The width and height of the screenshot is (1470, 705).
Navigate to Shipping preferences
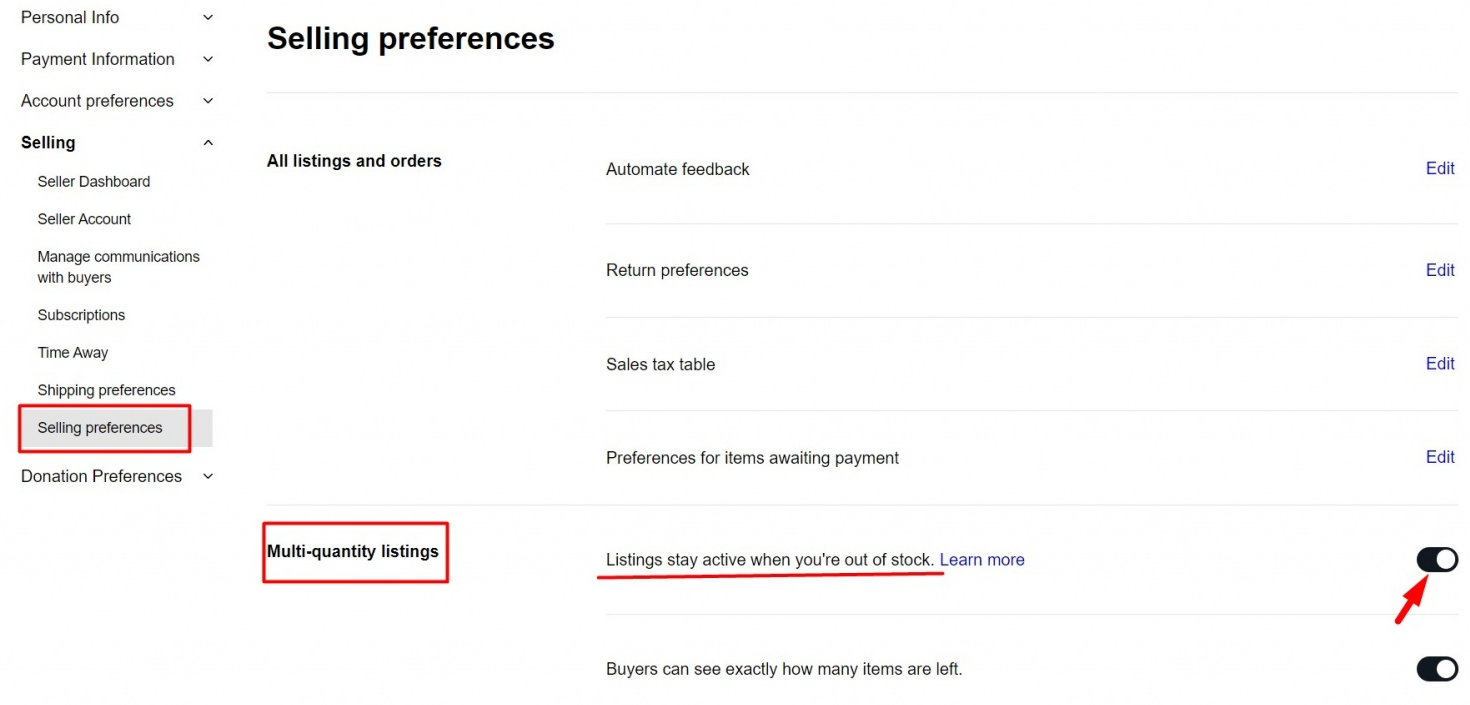point(106,390)
